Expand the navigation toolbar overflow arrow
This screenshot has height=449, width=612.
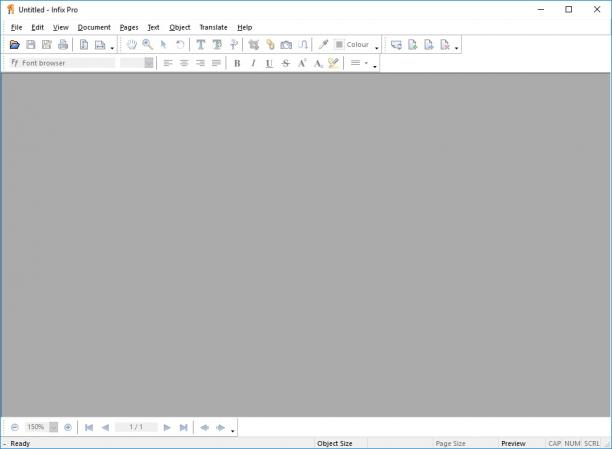233,431
